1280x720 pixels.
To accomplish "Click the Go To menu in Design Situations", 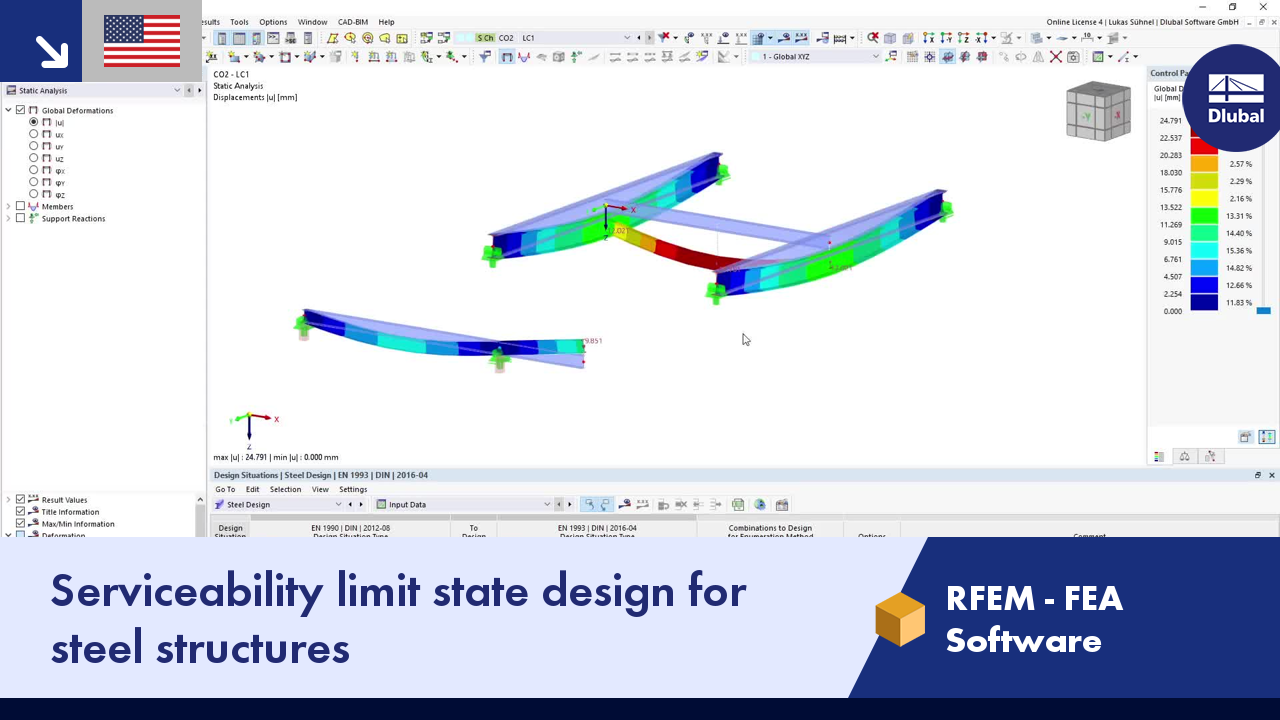I will pos(224,489).
